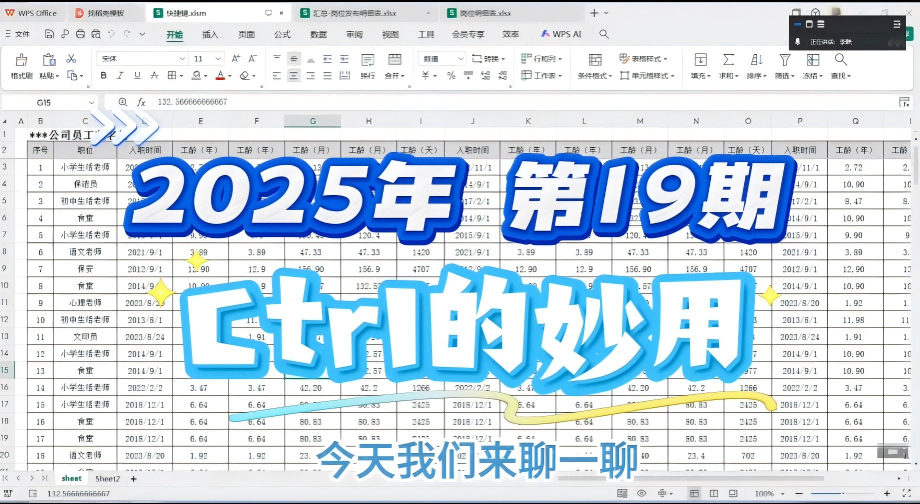Toggle align left
The width and height of the screenshot is (920, 504).
277,75
